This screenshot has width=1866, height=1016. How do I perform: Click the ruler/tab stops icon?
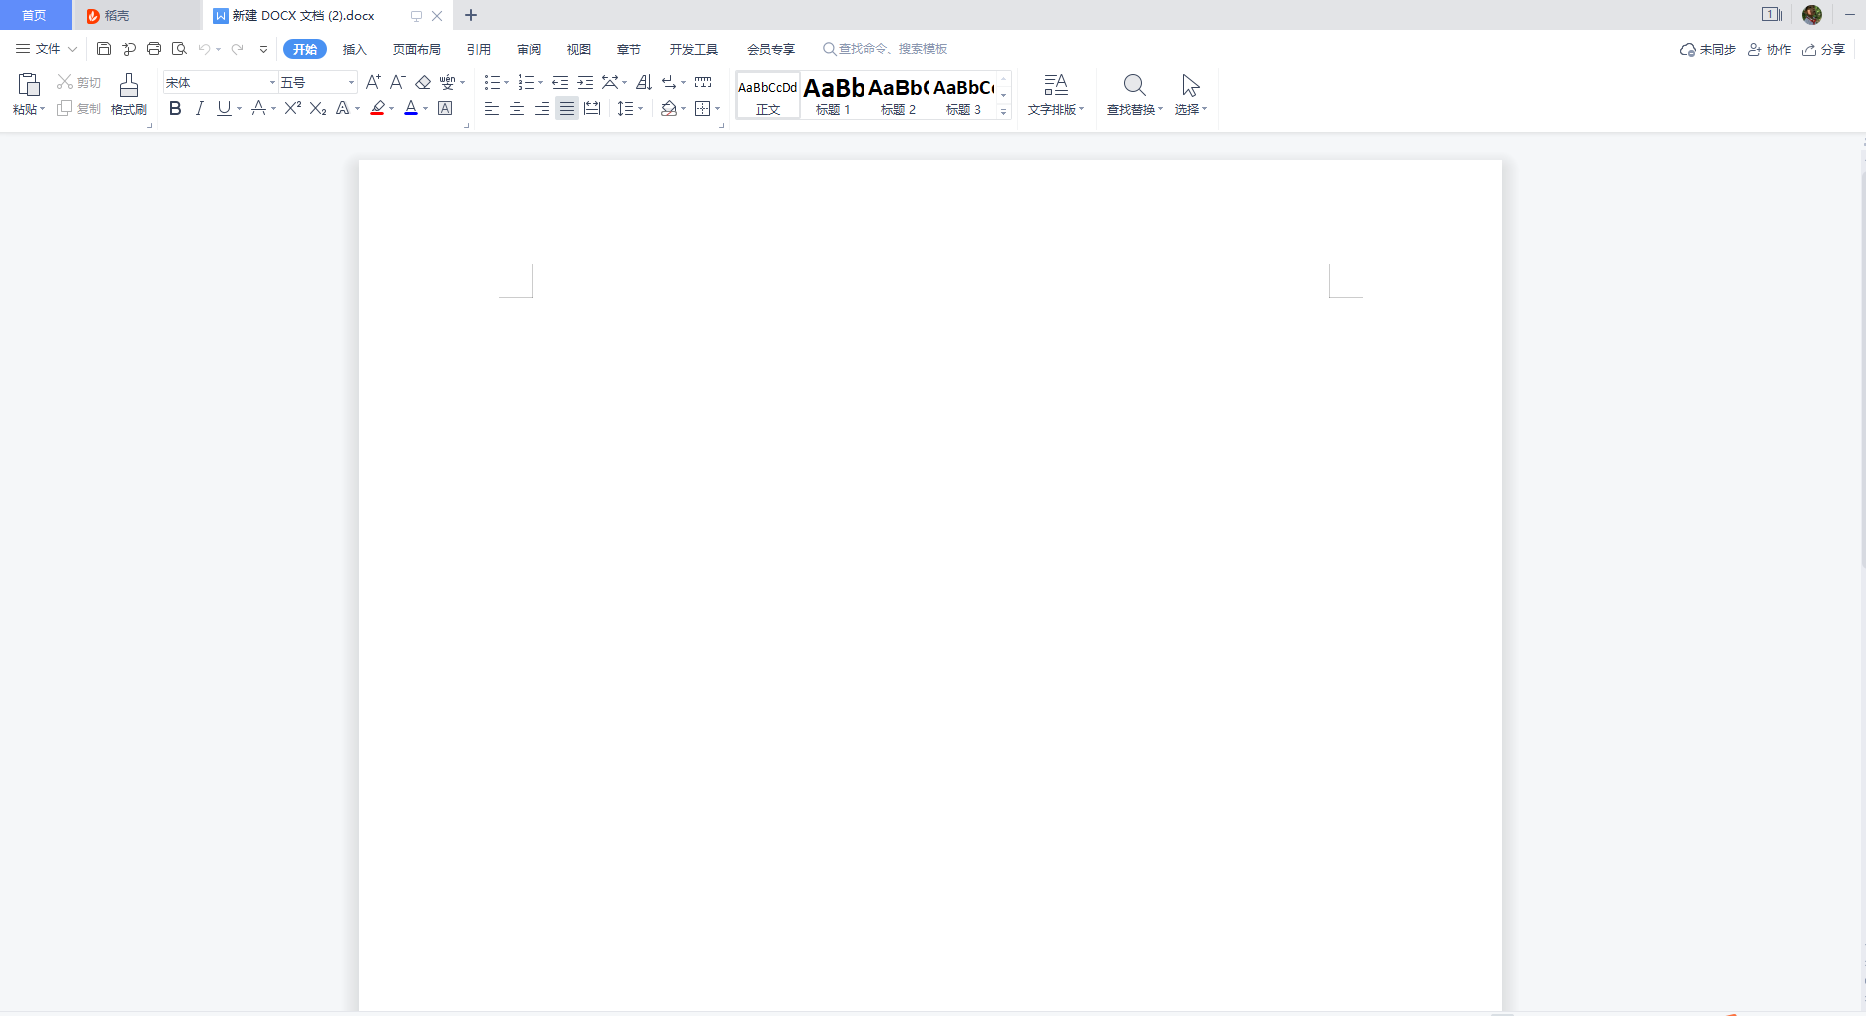[703, 82]
